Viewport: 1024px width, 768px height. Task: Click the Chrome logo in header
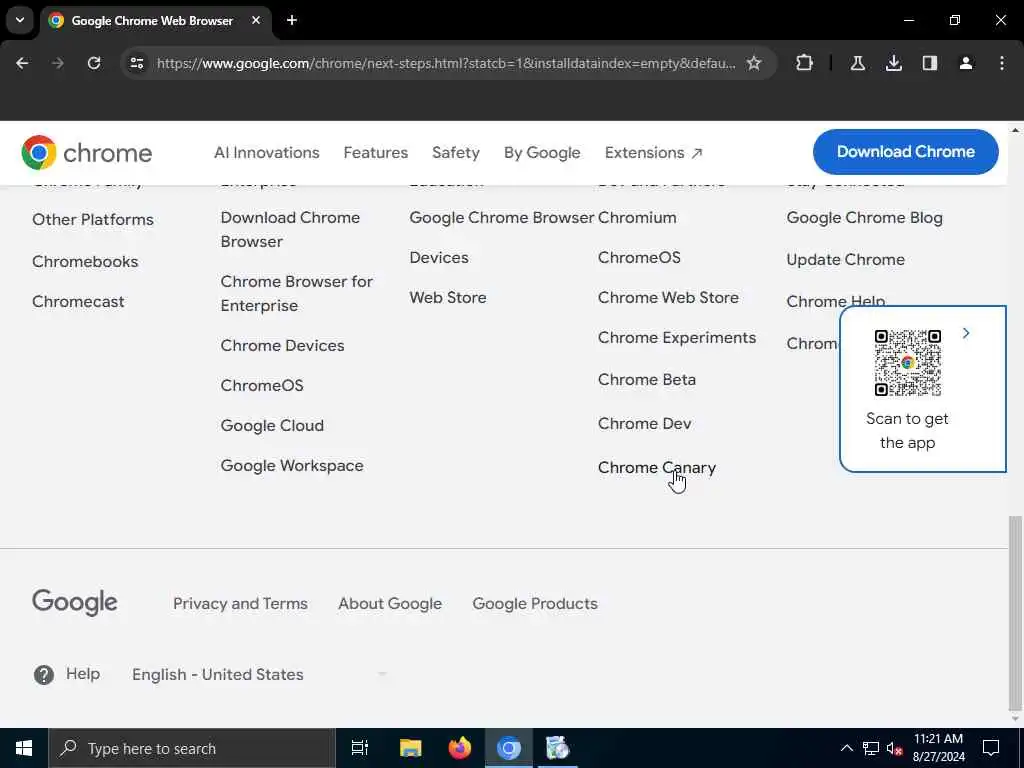(86, 152)
